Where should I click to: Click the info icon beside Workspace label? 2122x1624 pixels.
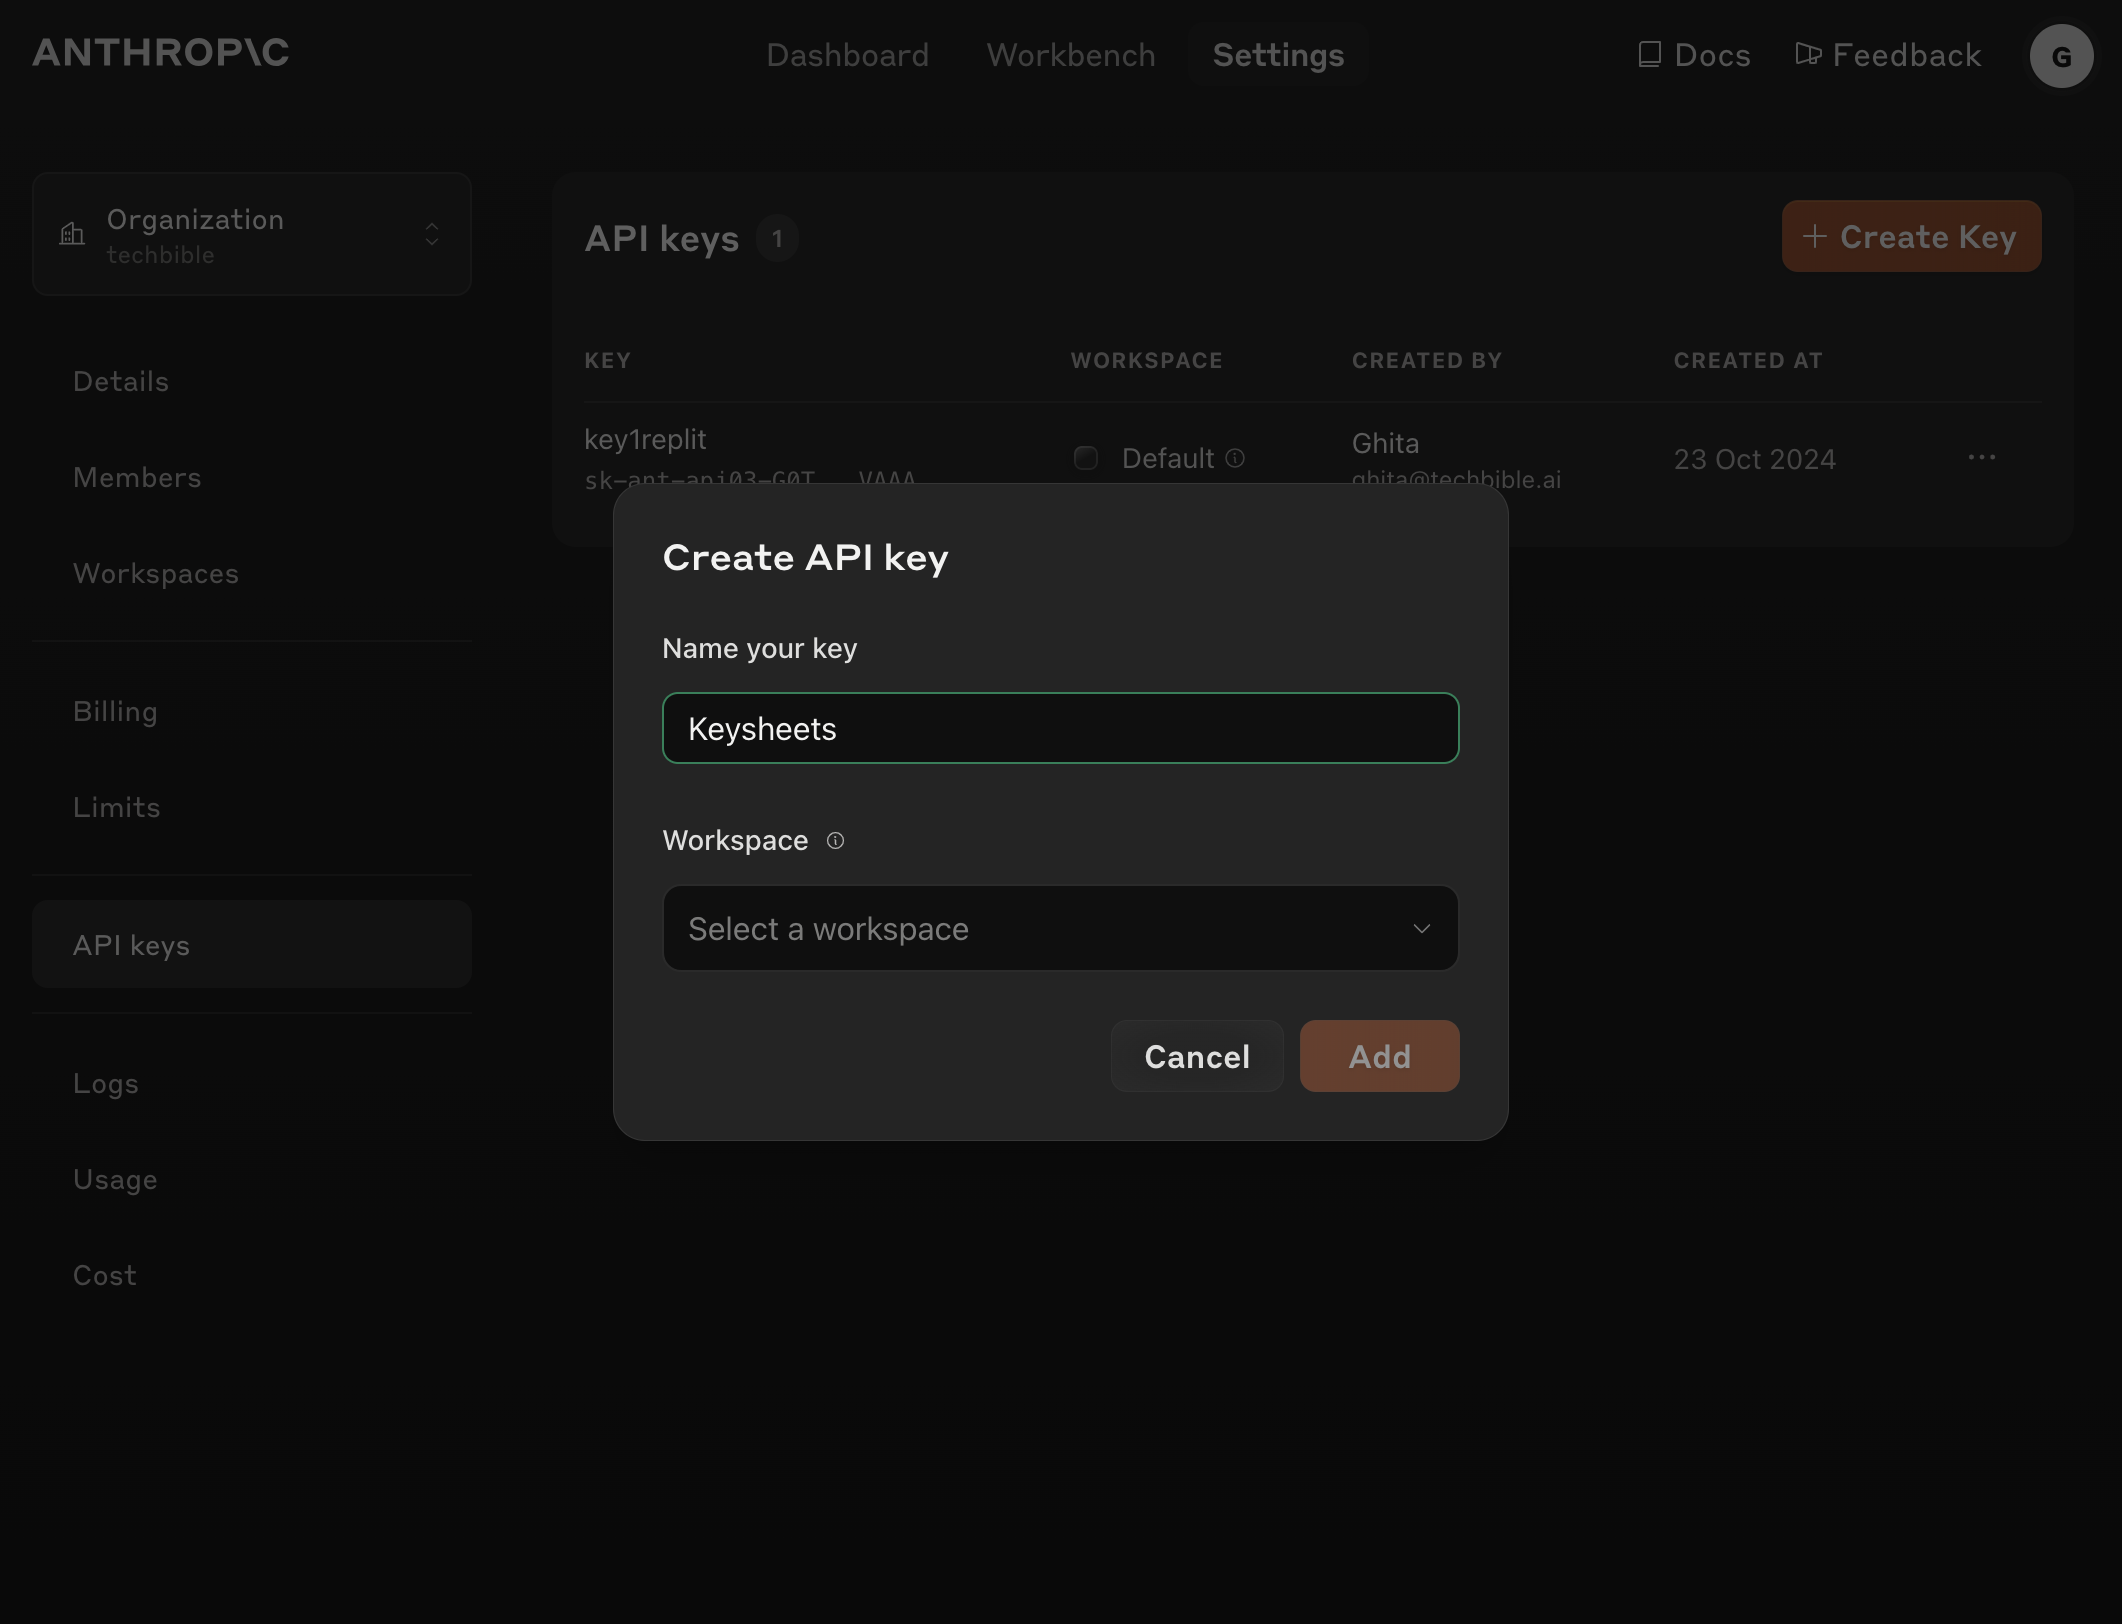coord(835,841)
